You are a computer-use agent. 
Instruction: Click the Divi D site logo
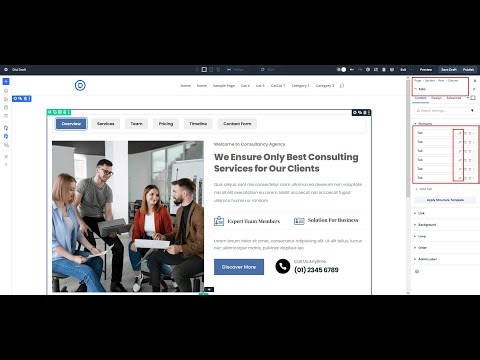[80, 85]
